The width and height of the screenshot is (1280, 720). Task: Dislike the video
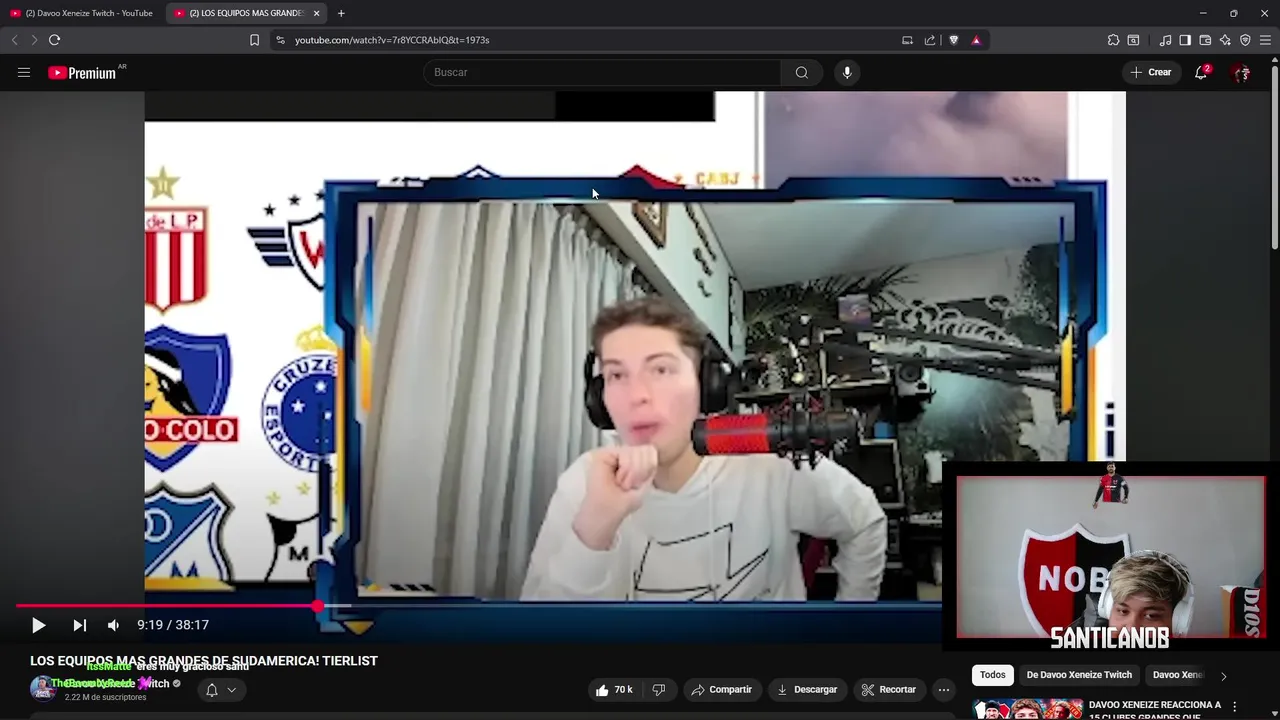pos(659,690)
